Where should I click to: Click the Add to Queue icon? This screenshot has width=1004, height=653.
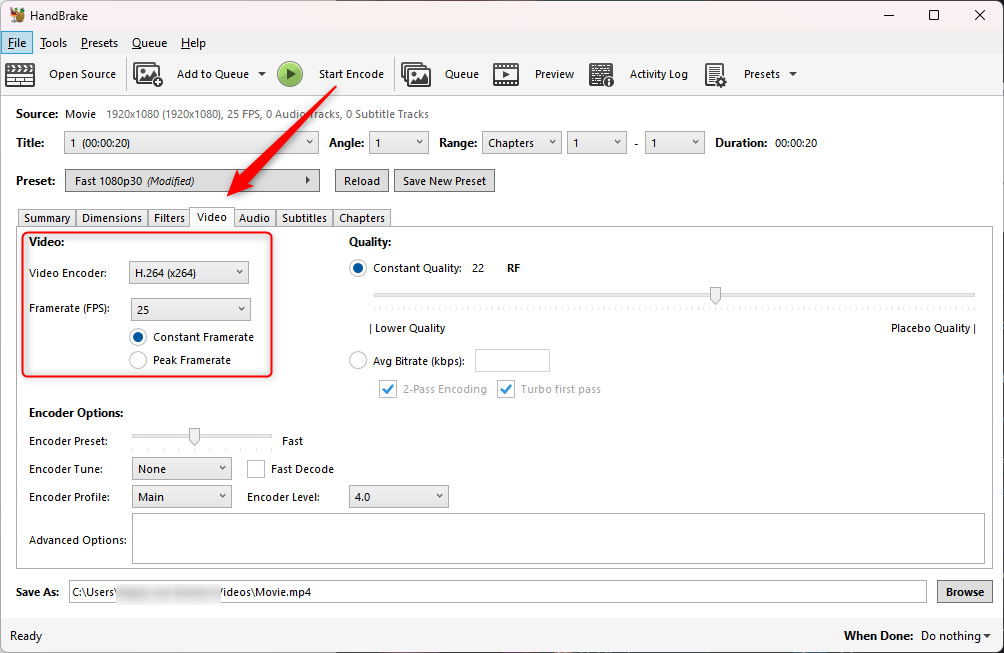coord(148,74)
